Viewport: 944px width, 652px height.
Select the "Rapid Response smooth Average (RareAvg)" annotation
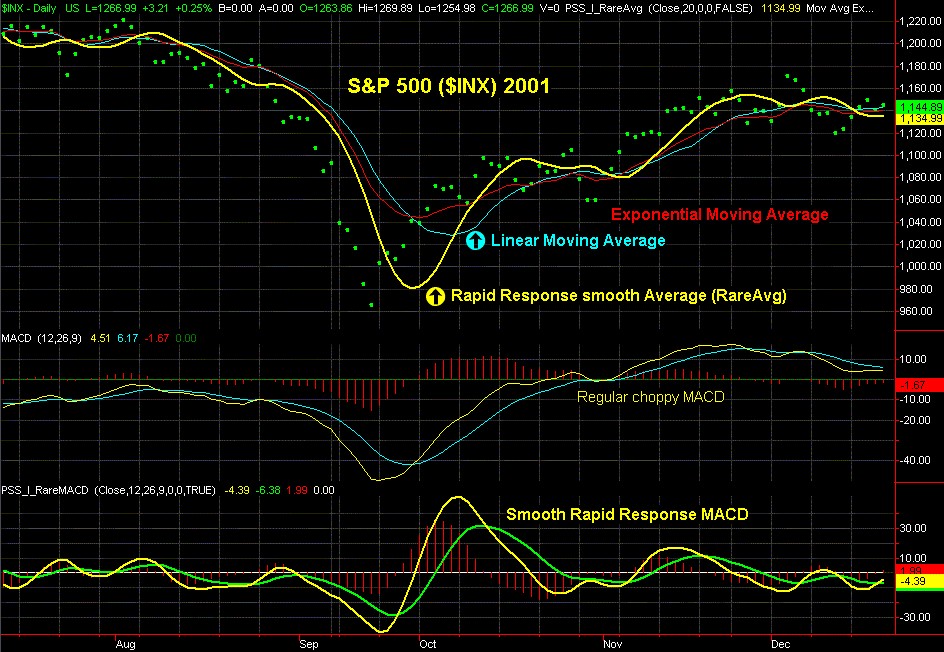pyautogui.click(x=619, y=296)
